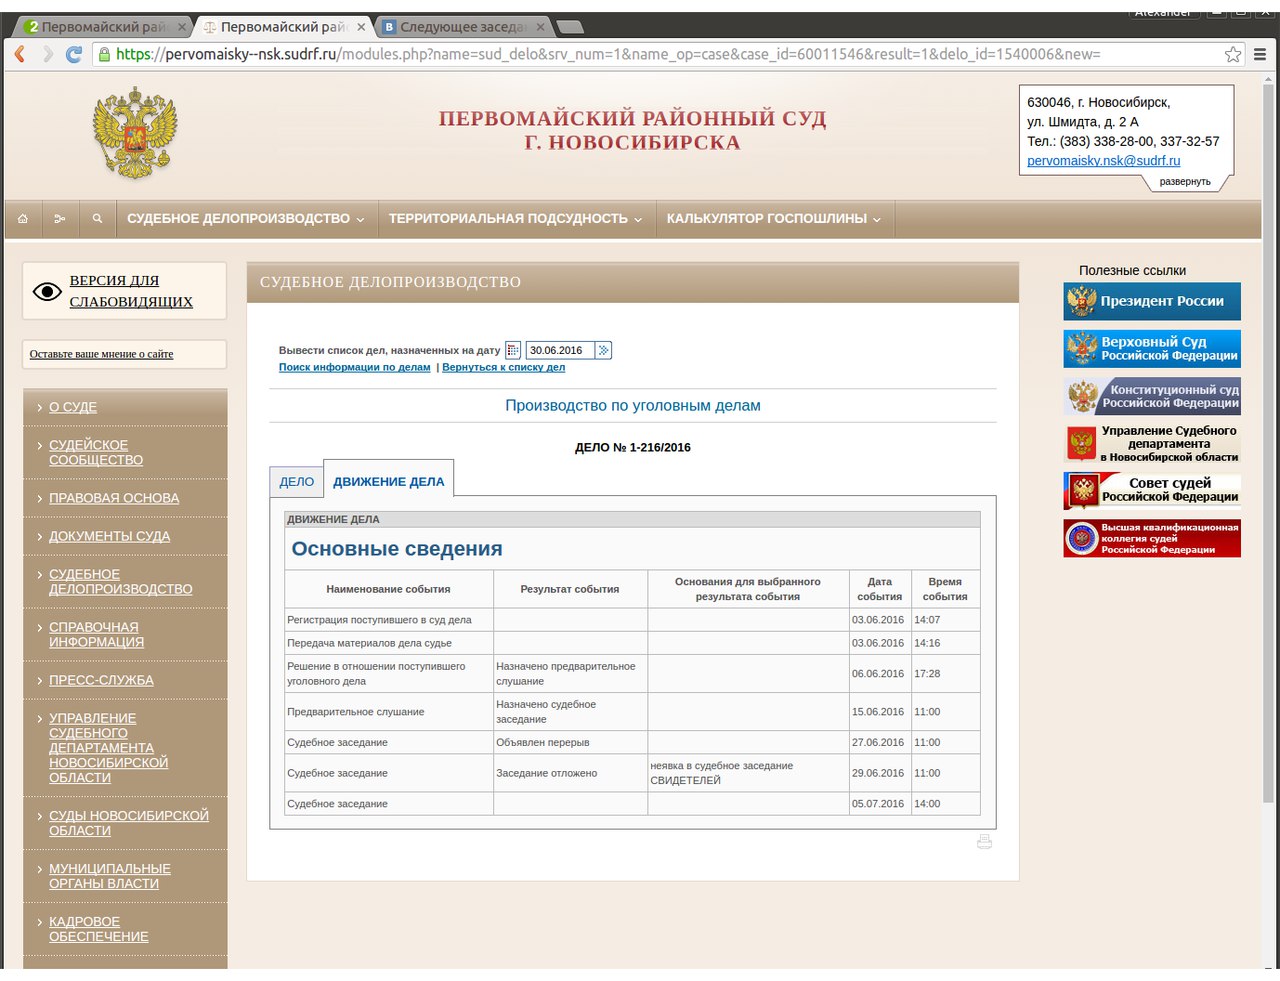This screenshot has width=1280, height=981.
Task: Click Вернуться к списку дел link
Action: pyautogui.click(x=503, y=367)
